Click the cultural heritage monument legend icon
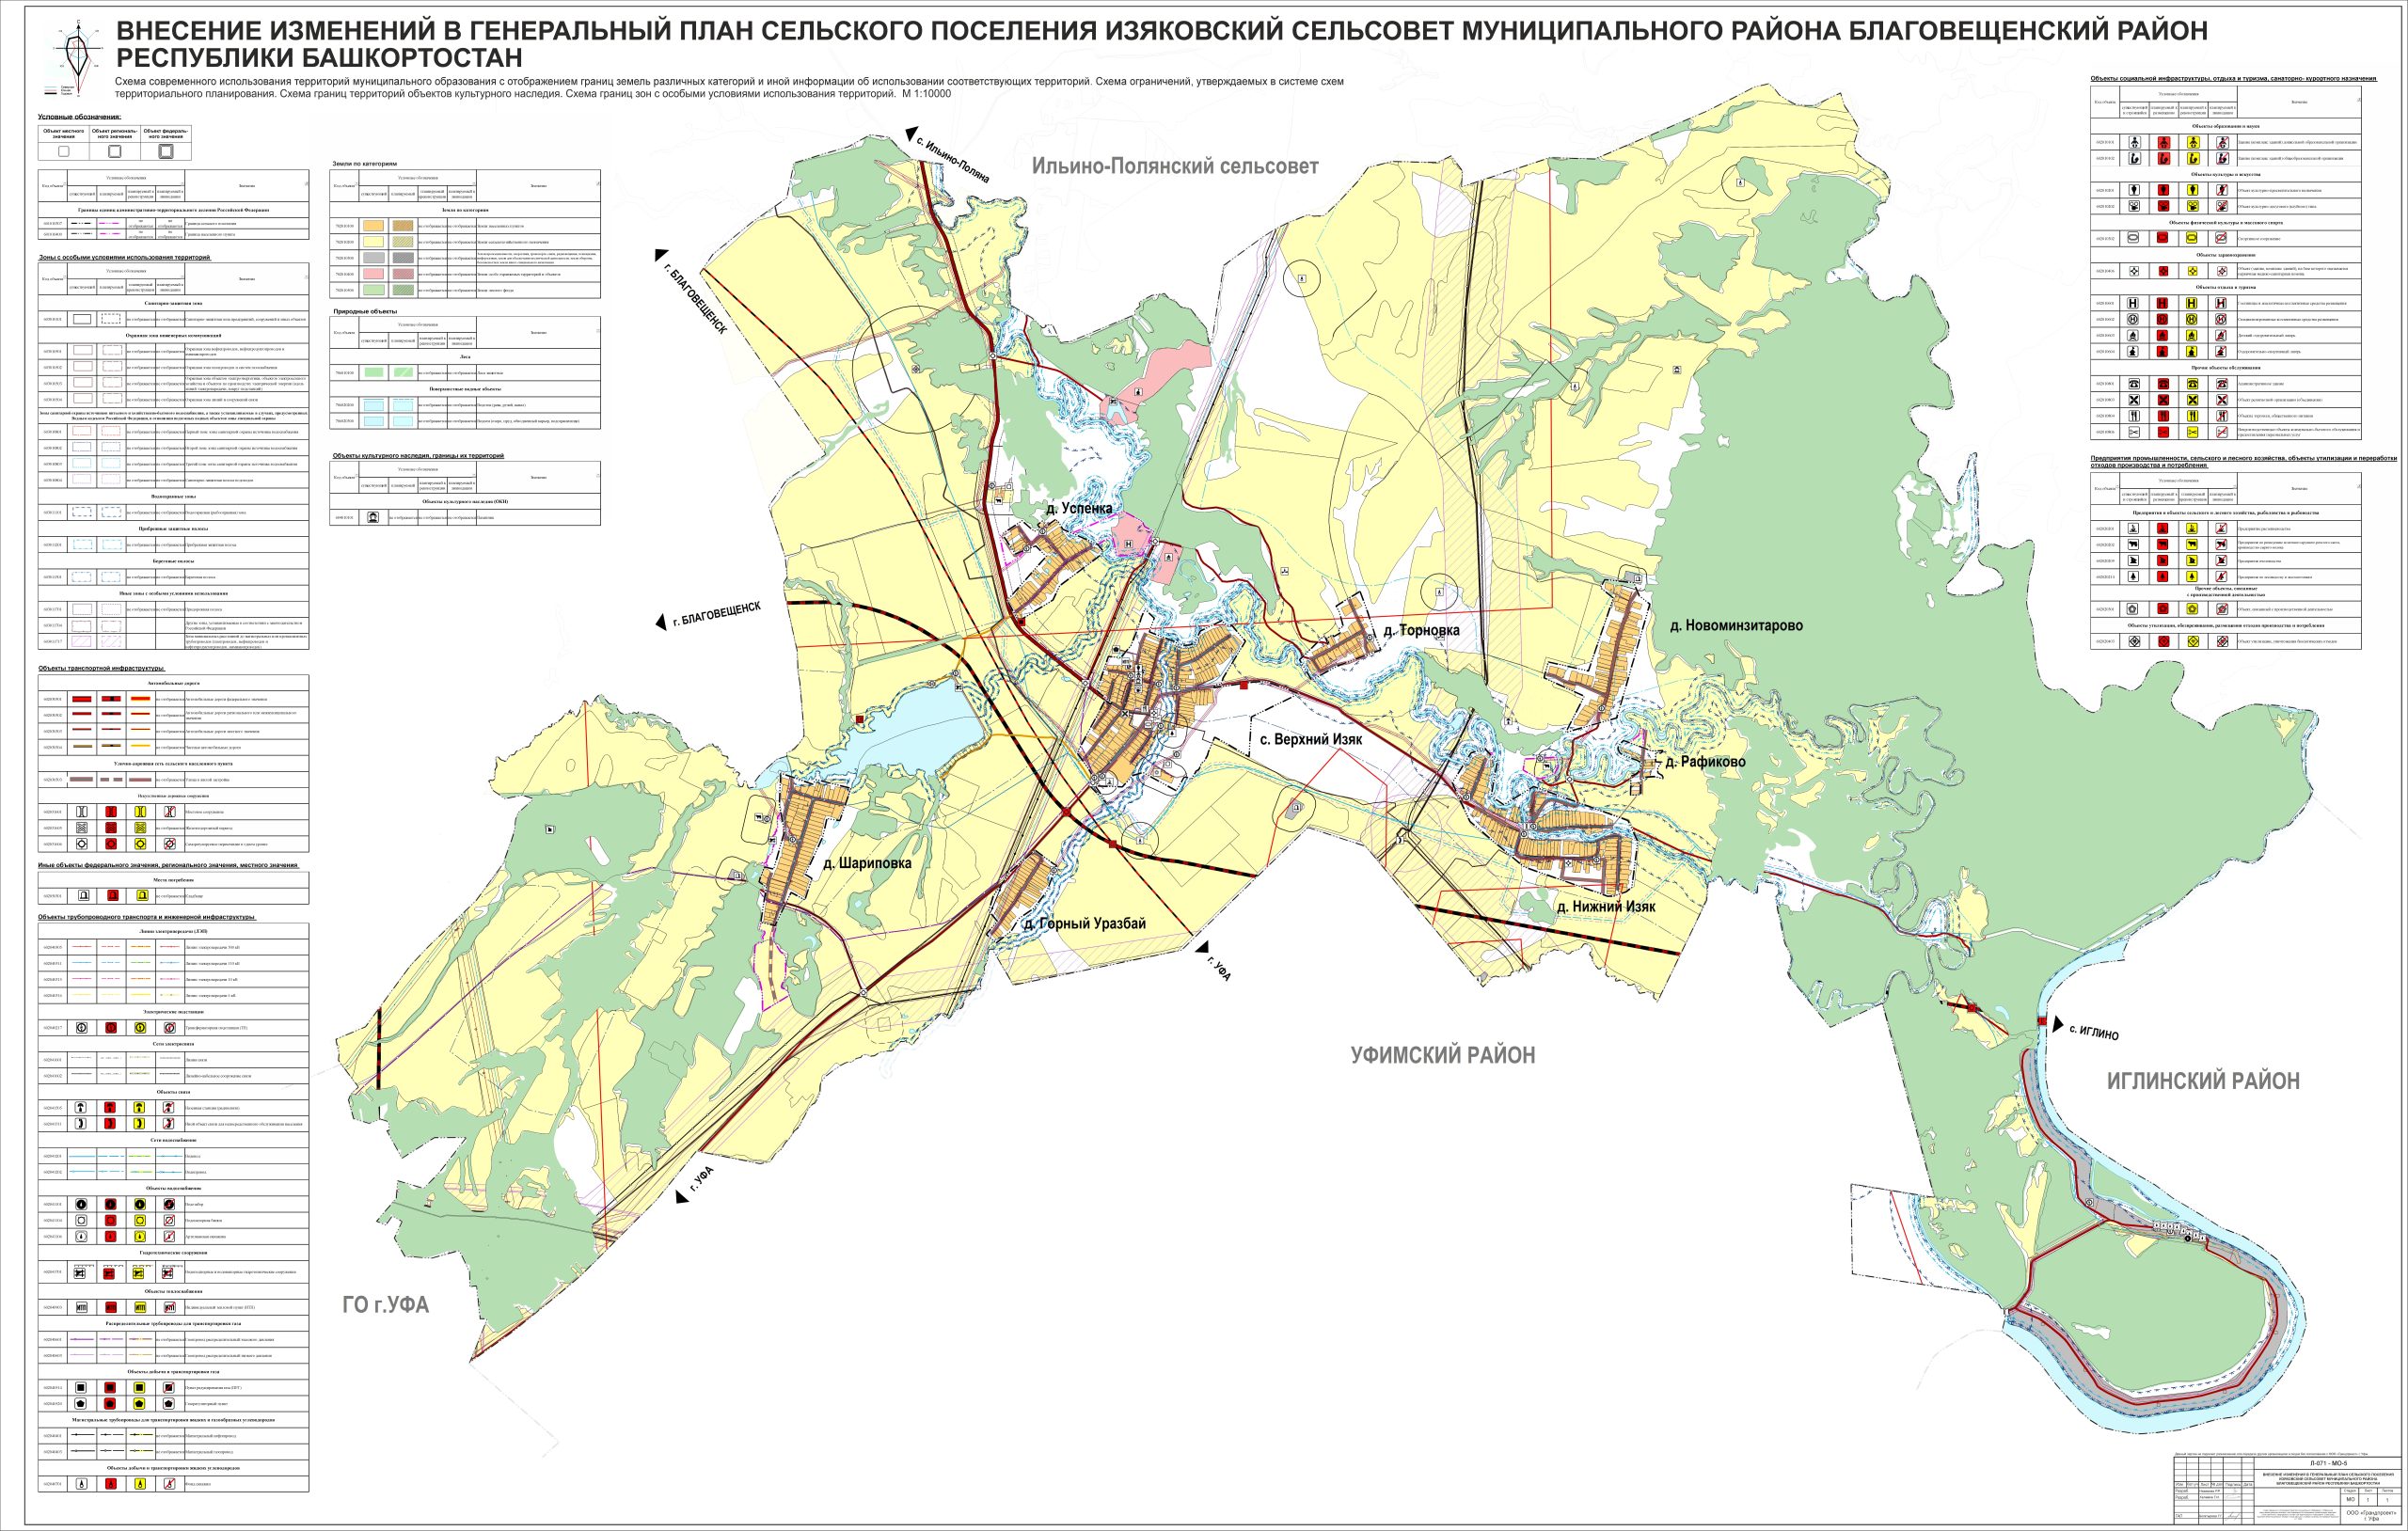Screen dimensions: 2408x1531 373,517
